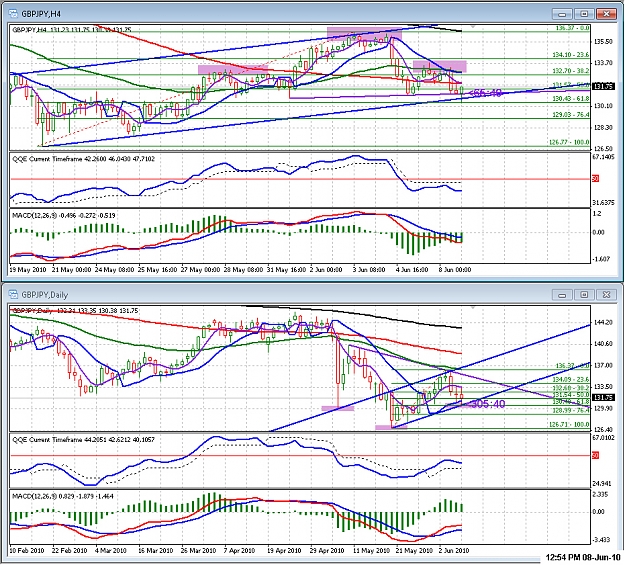
Task: Click the 128.99 - 76.4 Fibonacci label in Daily
Action: tap(570, 410)
